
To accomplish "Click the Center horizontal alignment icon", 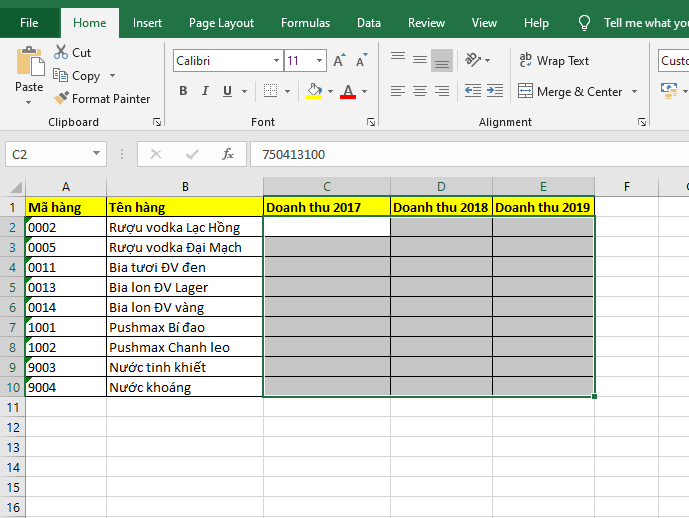I will [x=419, y=91].
